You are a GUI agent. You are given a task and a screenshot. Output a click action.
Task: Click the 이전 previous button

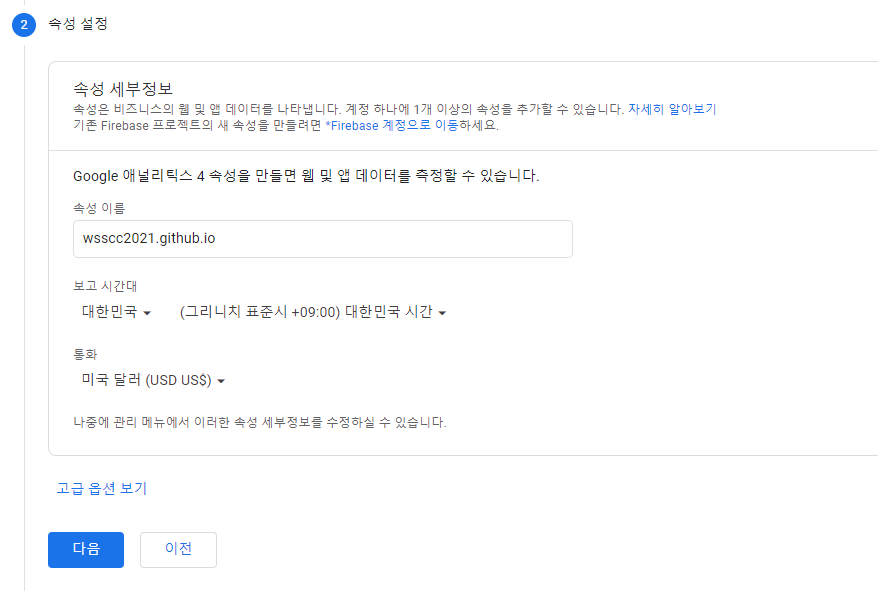point(178,549)
